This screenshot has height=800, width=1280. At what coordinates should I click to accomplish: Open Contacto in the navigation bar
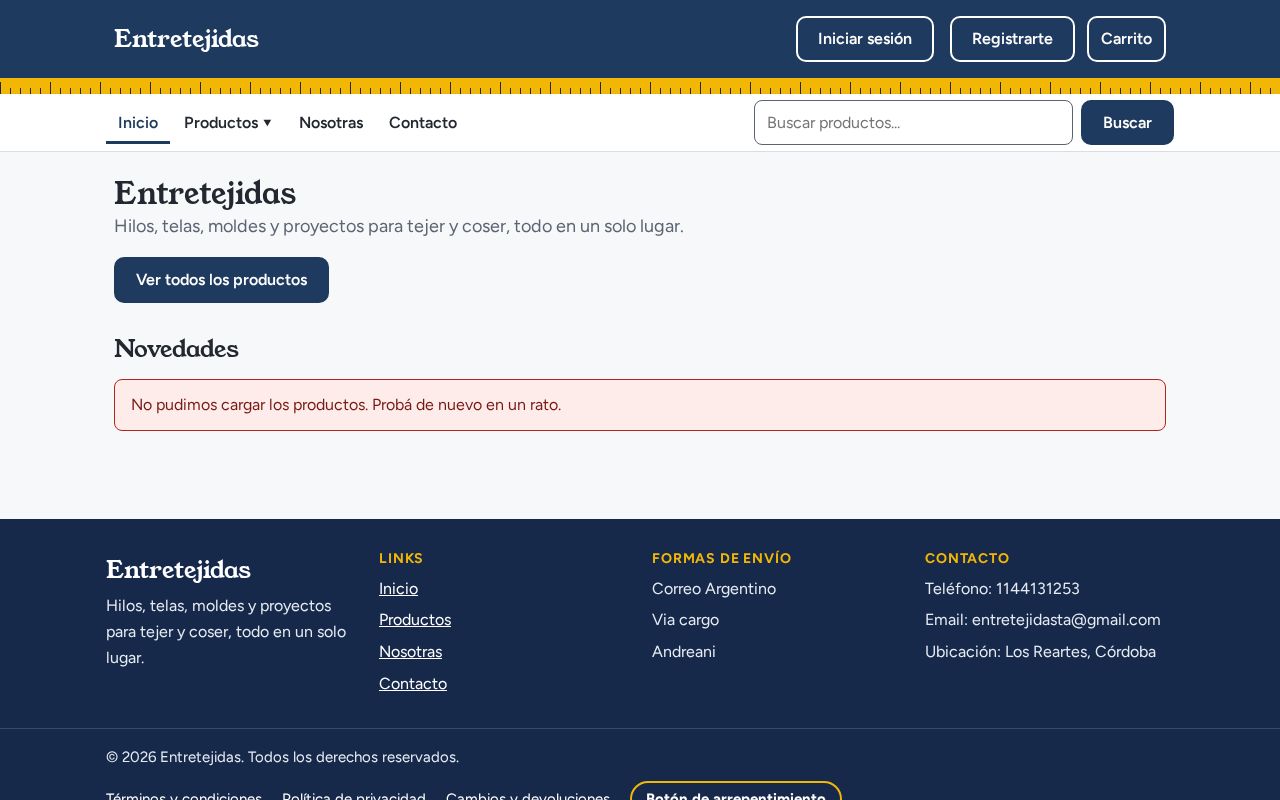(x=423, y=123)
